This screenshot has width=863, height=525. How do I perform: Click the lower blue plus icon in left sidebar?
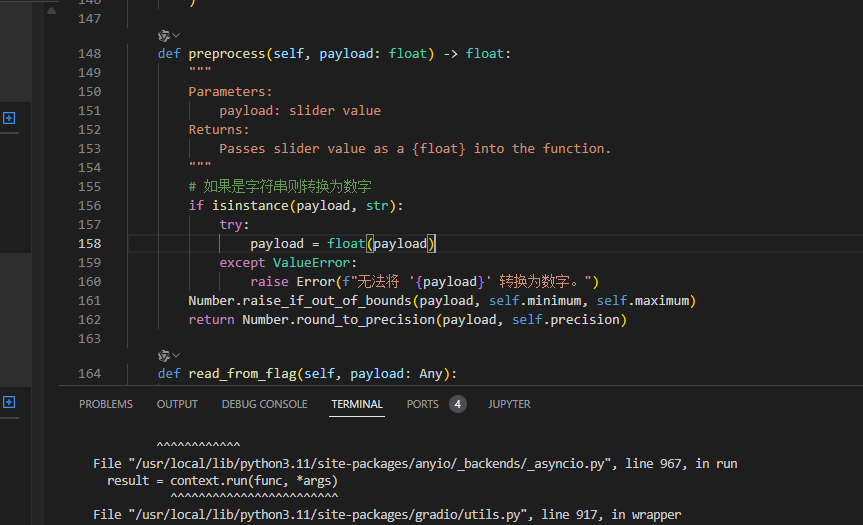pos(9,402)
